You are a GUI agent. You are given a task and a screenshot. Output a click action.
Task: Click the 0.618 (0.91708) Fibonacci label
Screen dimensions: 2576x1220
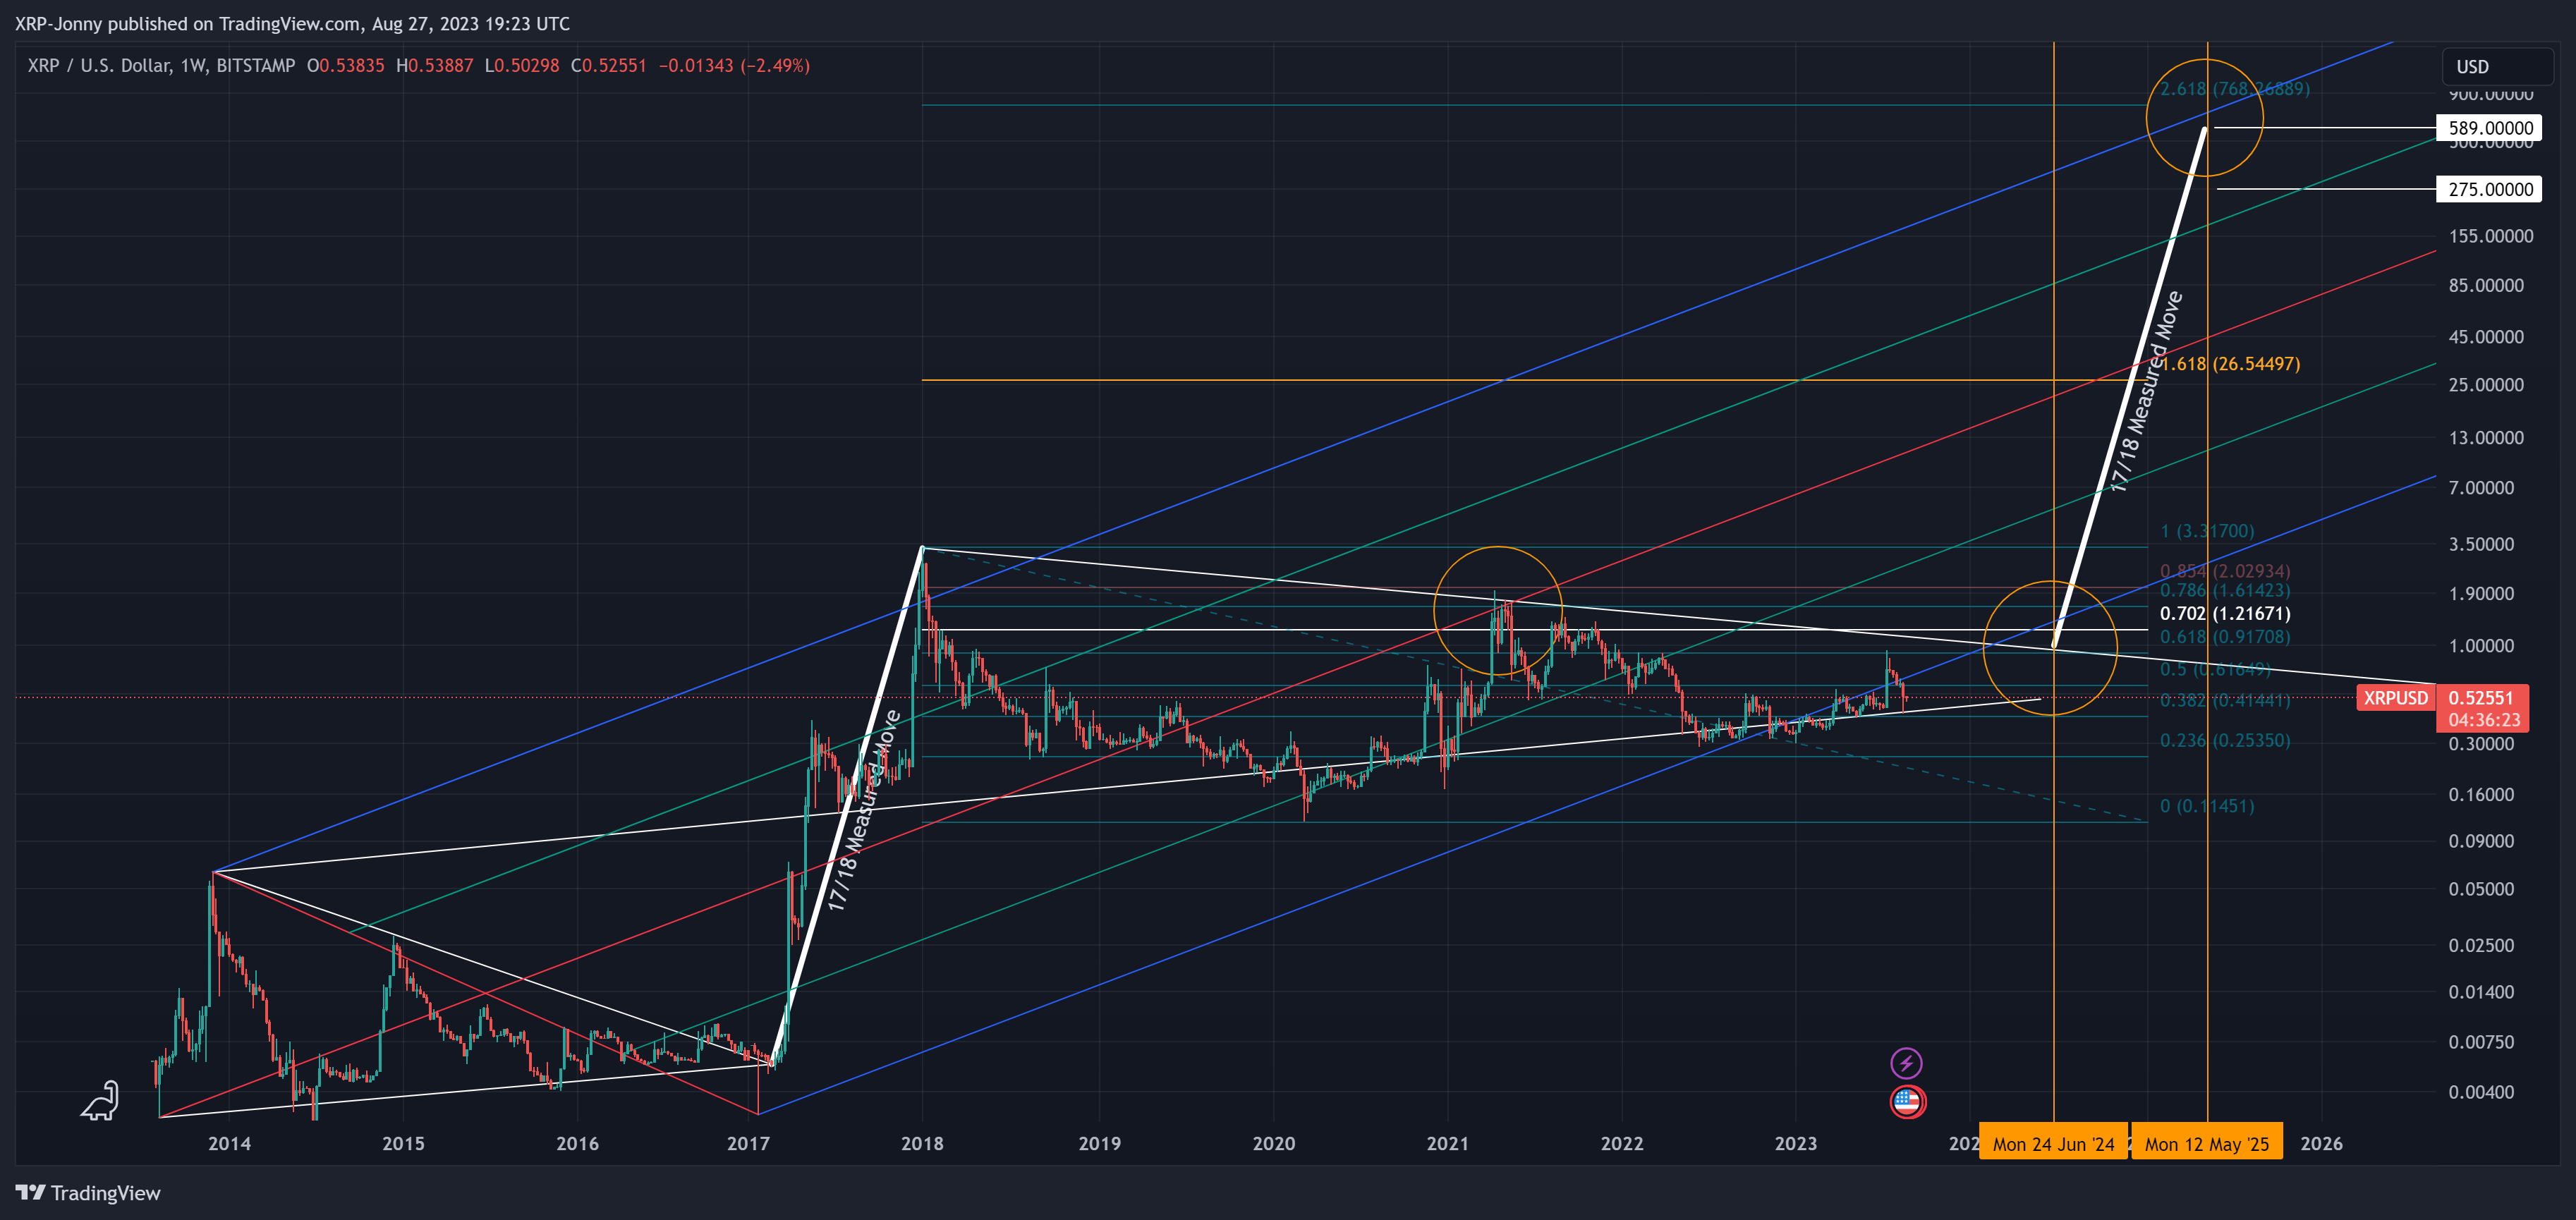tap(2225, 636)
